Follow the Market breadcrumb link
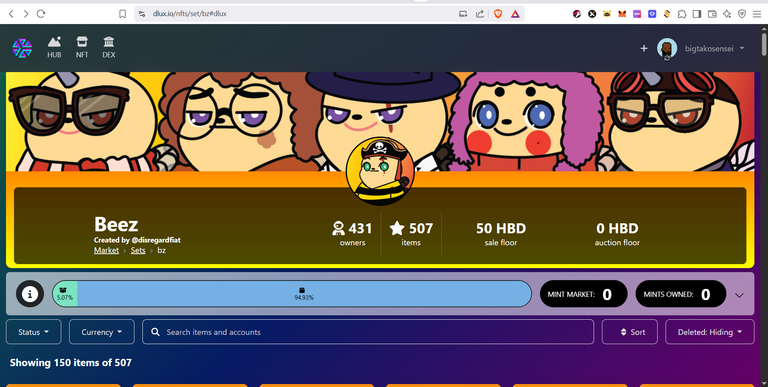Viewport: 768px width, 387px height. click(106, 250)
